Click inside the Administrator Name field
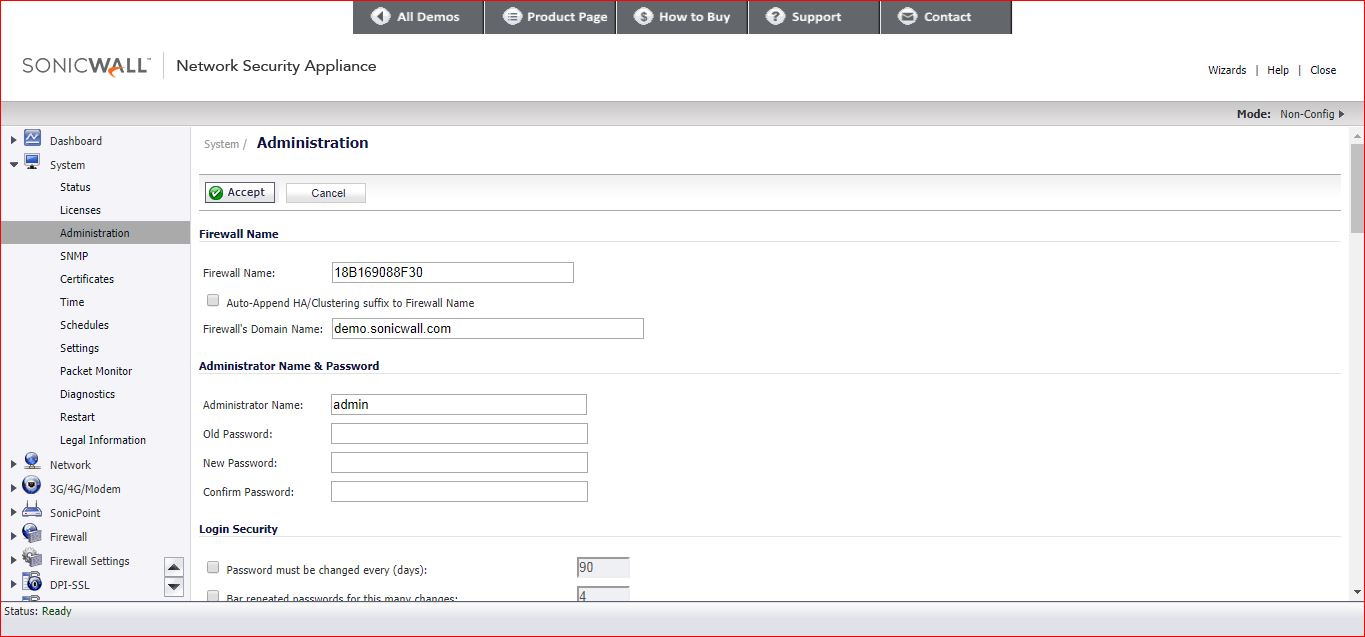1365x637 pixels. tap(458, 404)
